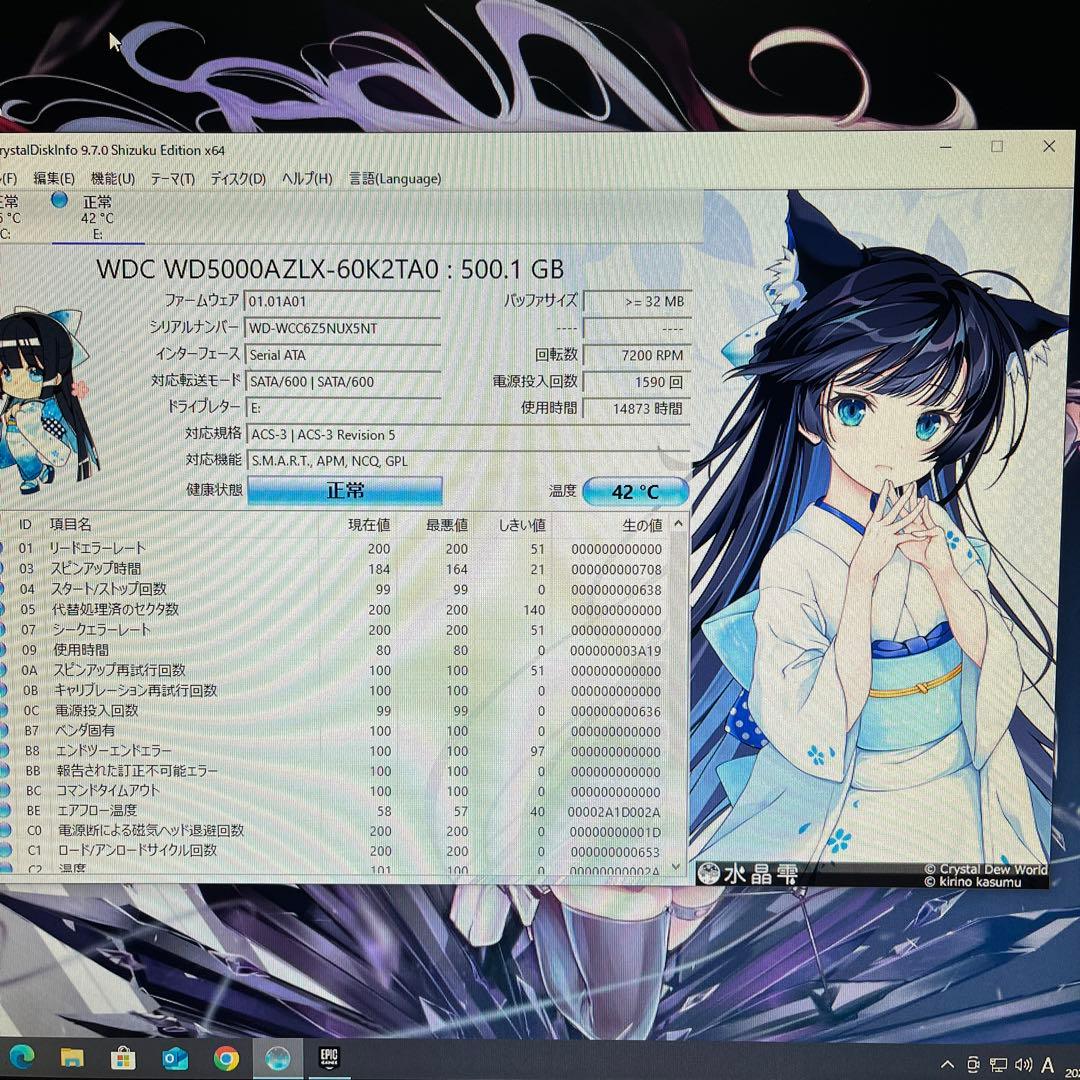Open CrystalDiskInfo from the taskbar
The width and height of the screenshot is (1080, 1080).
pos(278,1058)
